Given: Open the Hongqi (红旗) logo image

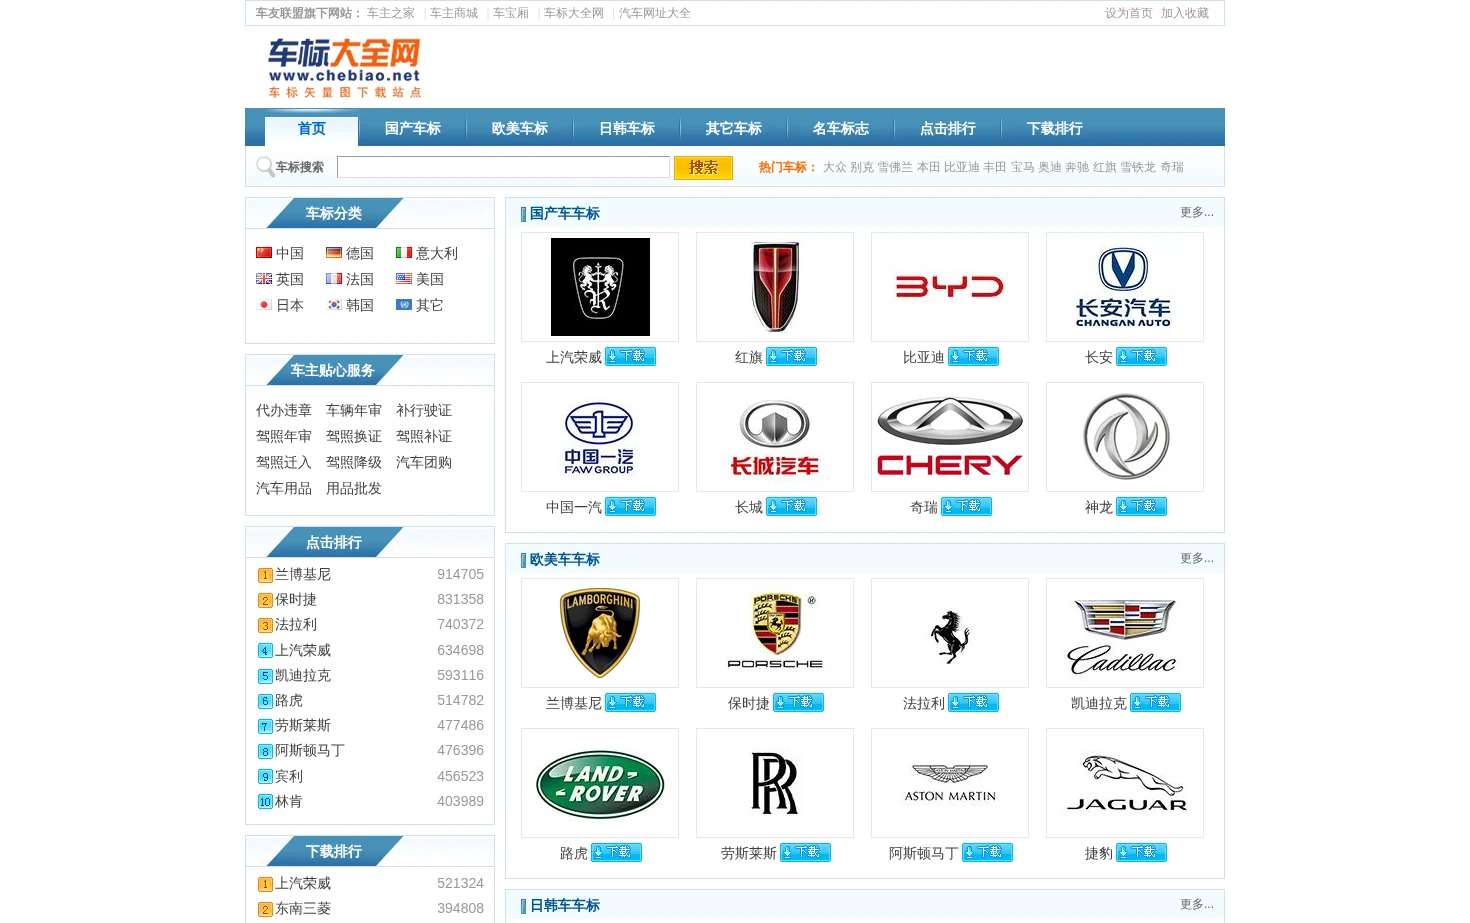Looking at the screenshot, I should 775,287.
